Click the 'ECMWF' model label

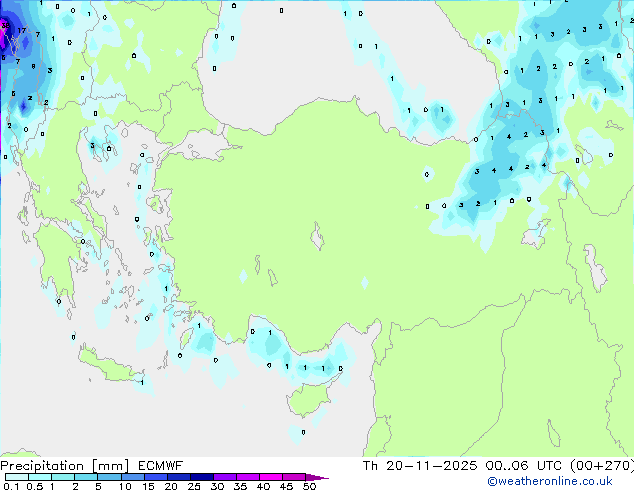[x=161, y=466]
